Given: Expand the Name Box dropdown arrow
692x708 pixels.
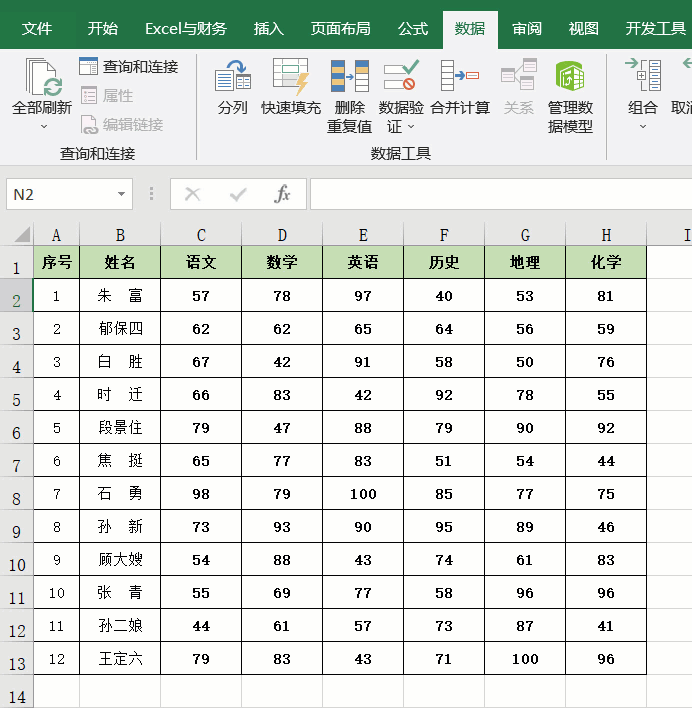Looking at the screenshot, I should 122,194.
